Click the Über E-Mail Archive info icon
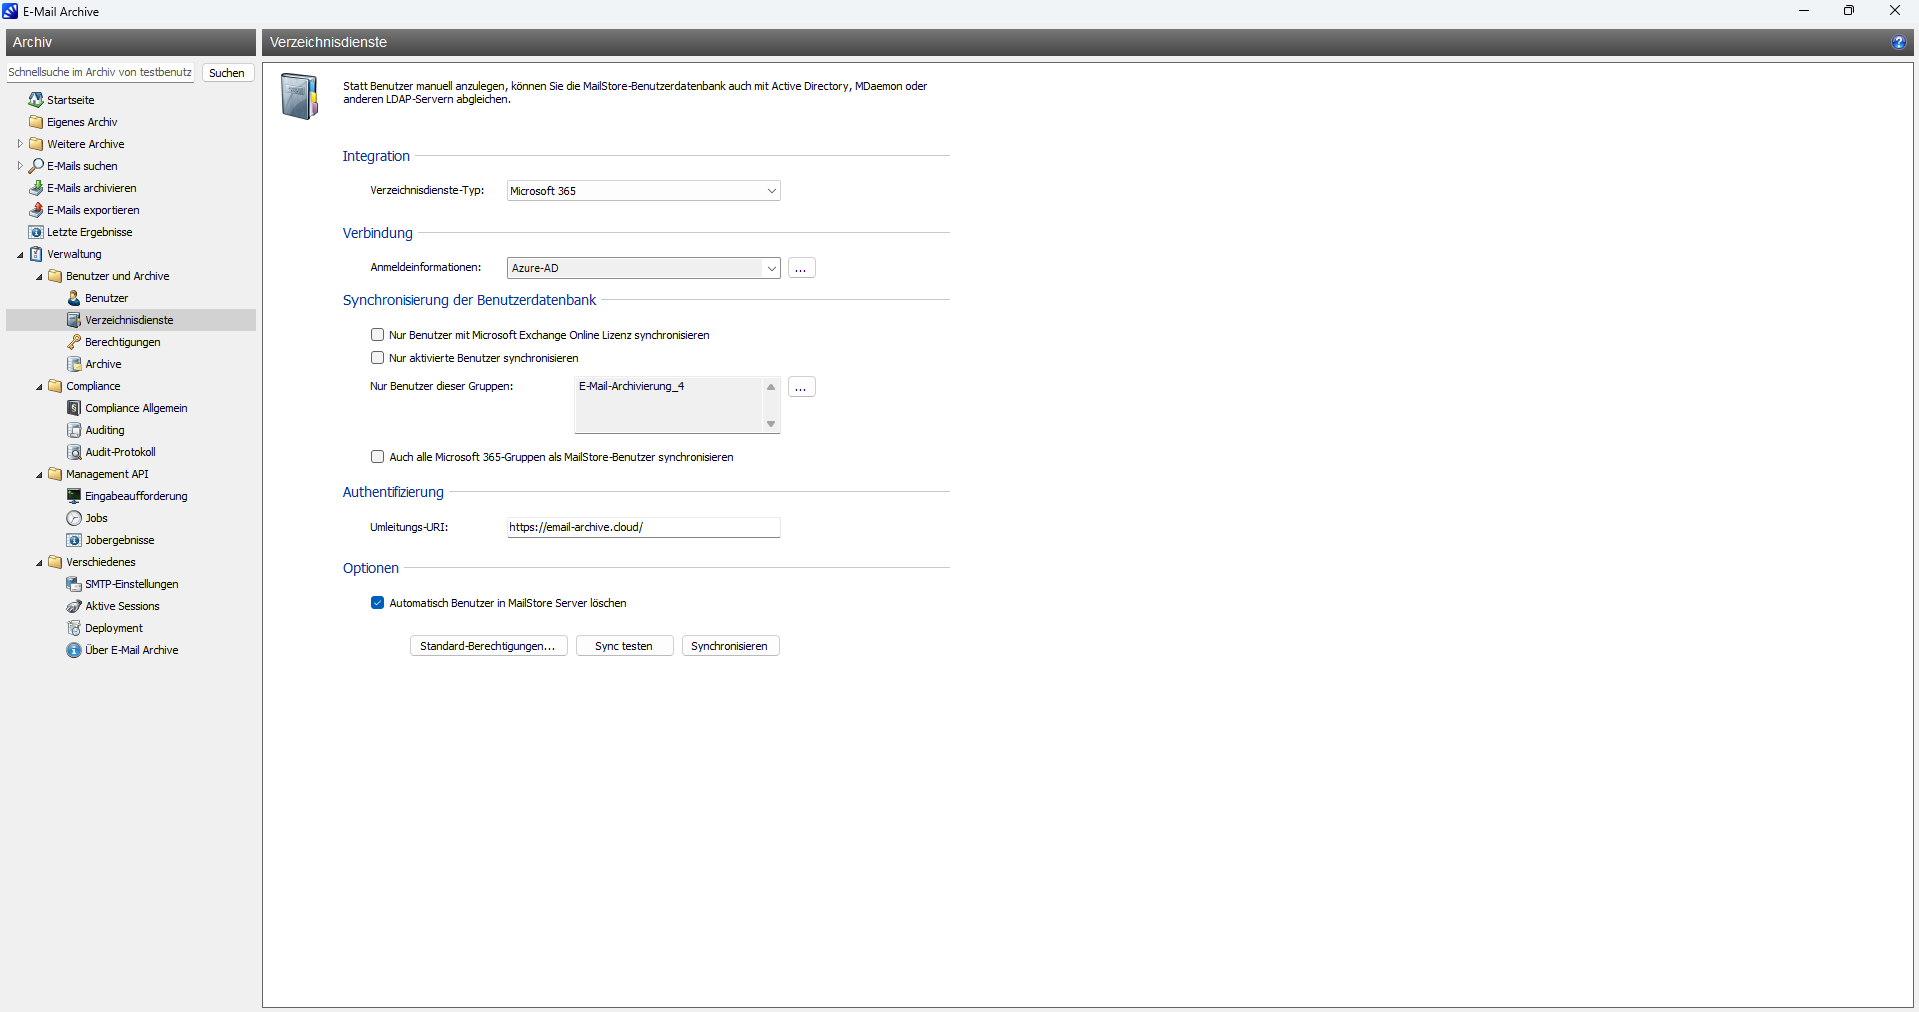 pyautogui.click(x=74, y=650)
